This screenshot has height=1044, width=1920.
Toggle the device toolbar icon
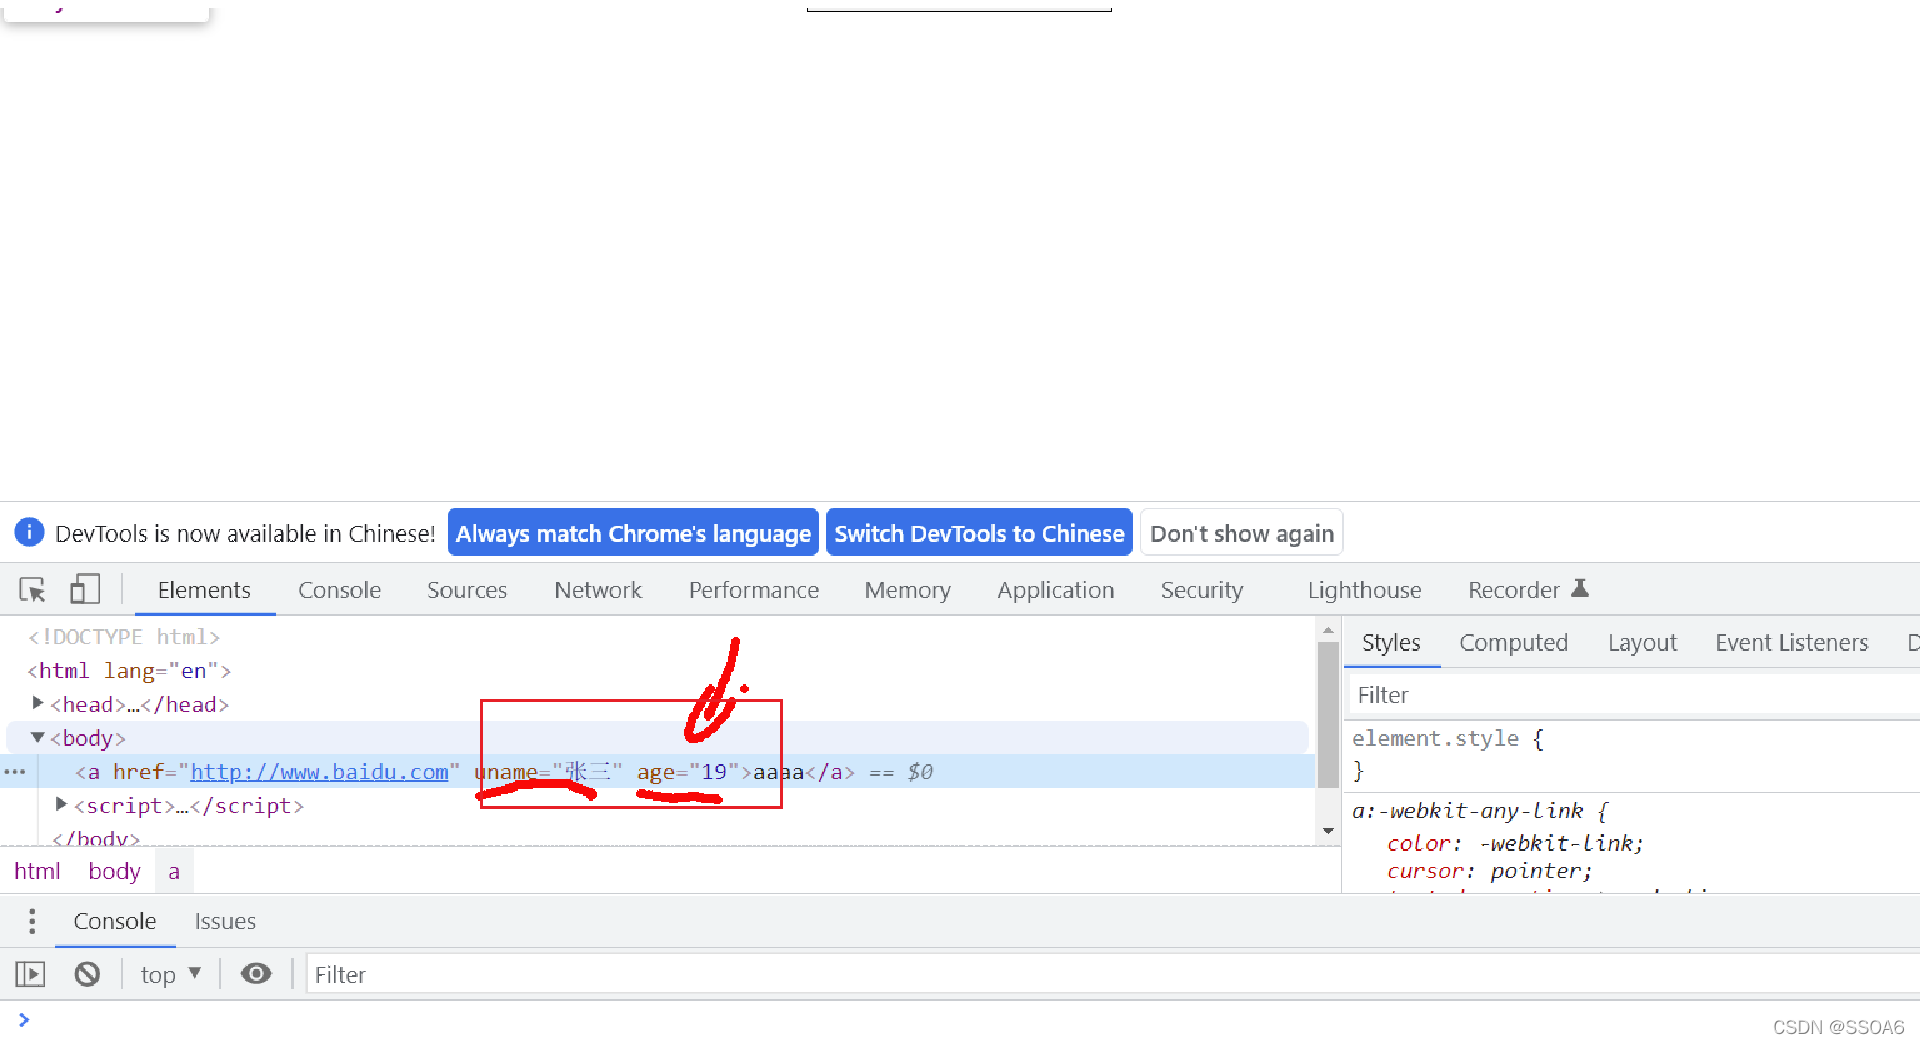(x=85, y=590)
